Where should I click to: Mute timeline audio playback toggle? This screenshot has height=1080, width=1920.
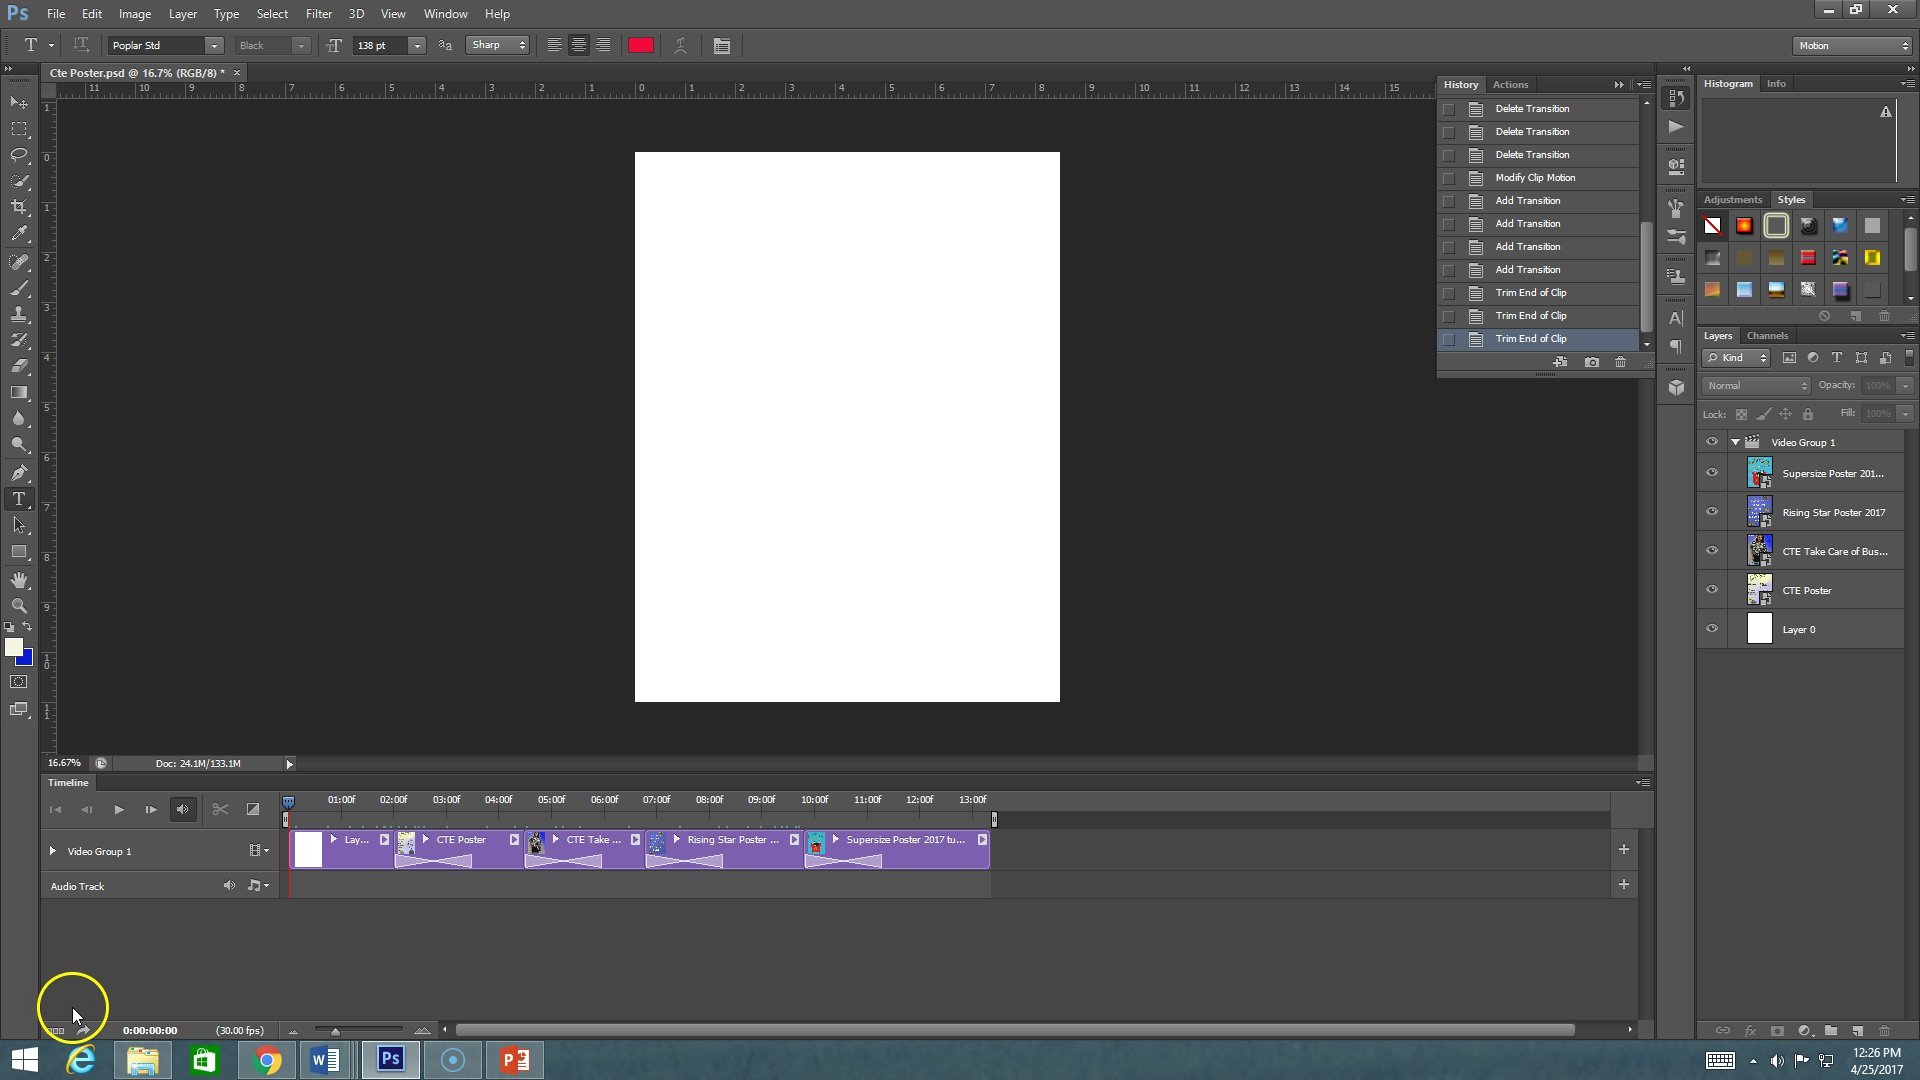coord(182,809)
